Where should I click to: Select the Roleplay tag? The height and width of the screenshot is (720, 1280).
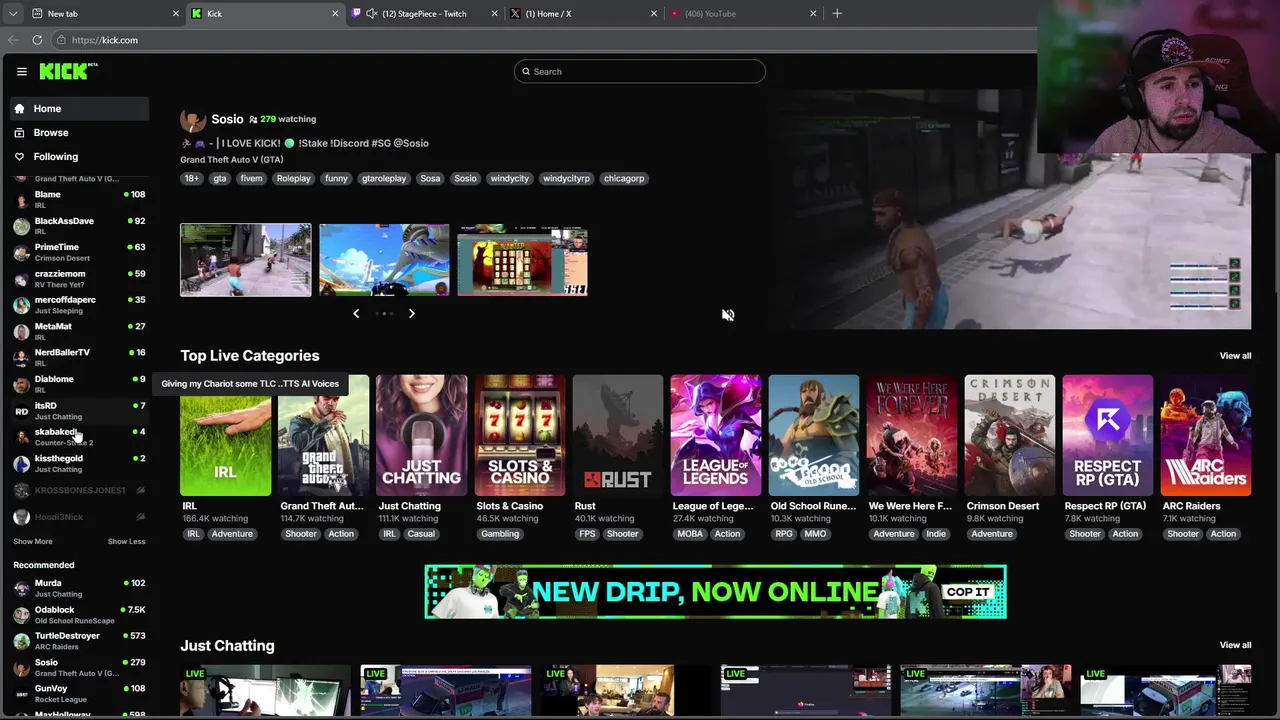[x=293, y=178]
